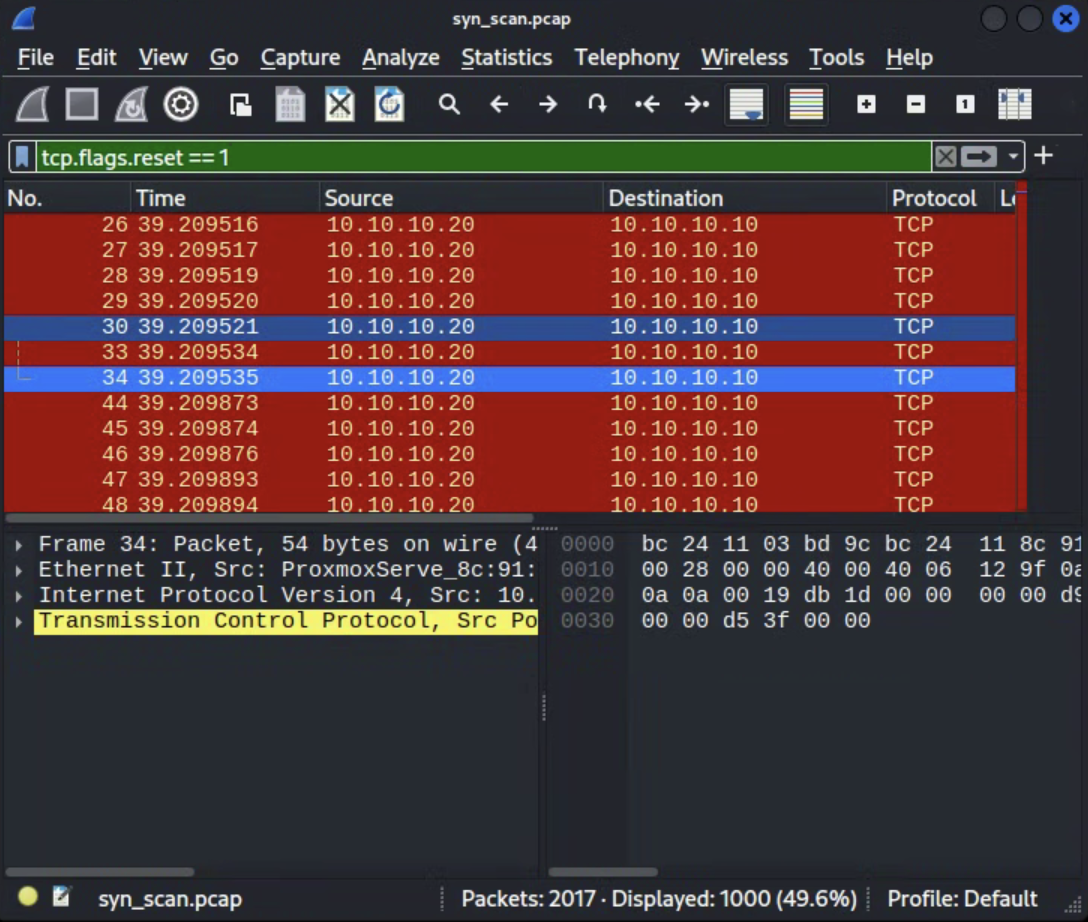Image resolution: width=1088 pixels, height=922 pixels.
Task: Close the current capture file icon
Action: [x=340, y=105]
